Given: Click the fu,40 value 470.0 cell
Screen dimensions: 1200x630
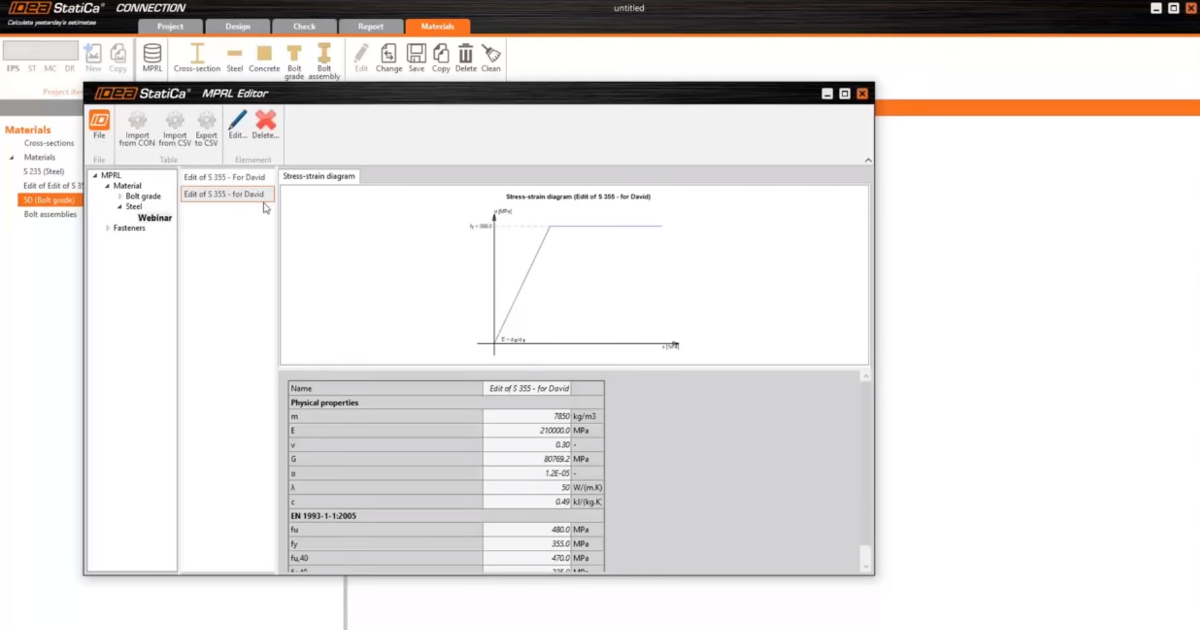Looking at the screenshot, I should (x=527, y=558).
